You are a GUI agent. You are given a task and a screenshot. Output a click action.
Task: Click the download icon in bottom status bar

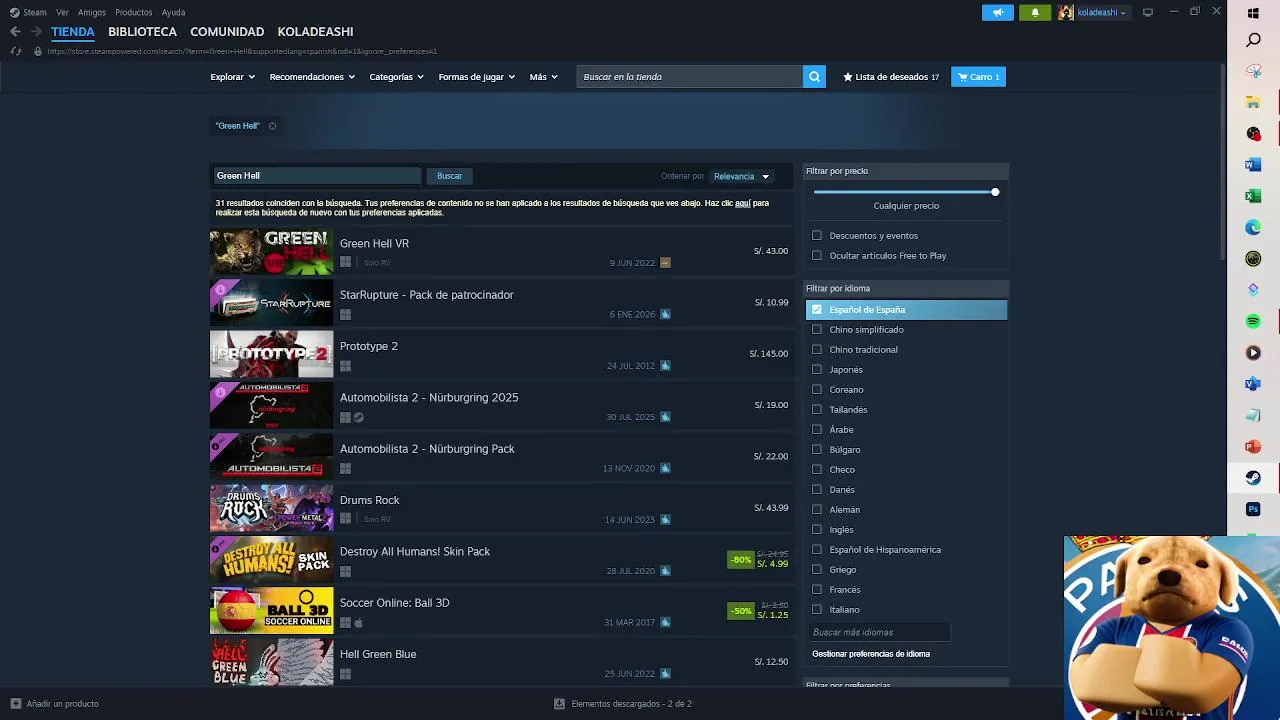tap(559, 704)
